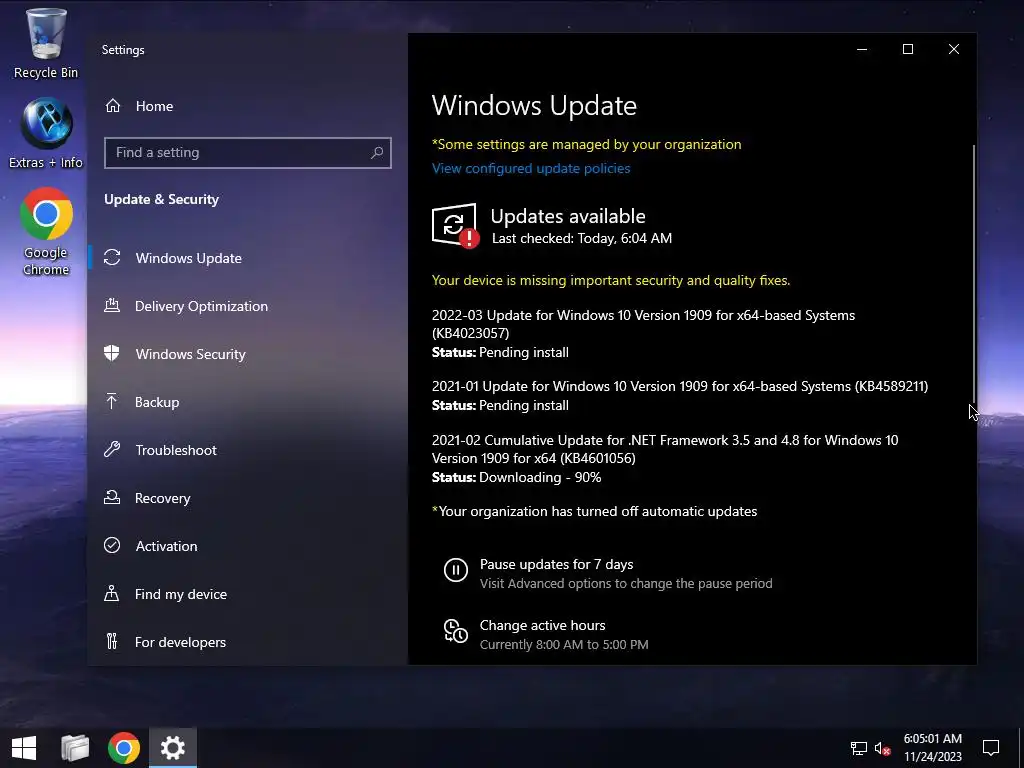Click the Troubleshoot wrench icon
This screenshot has width=1024, height=768.
tap(112, 449)
